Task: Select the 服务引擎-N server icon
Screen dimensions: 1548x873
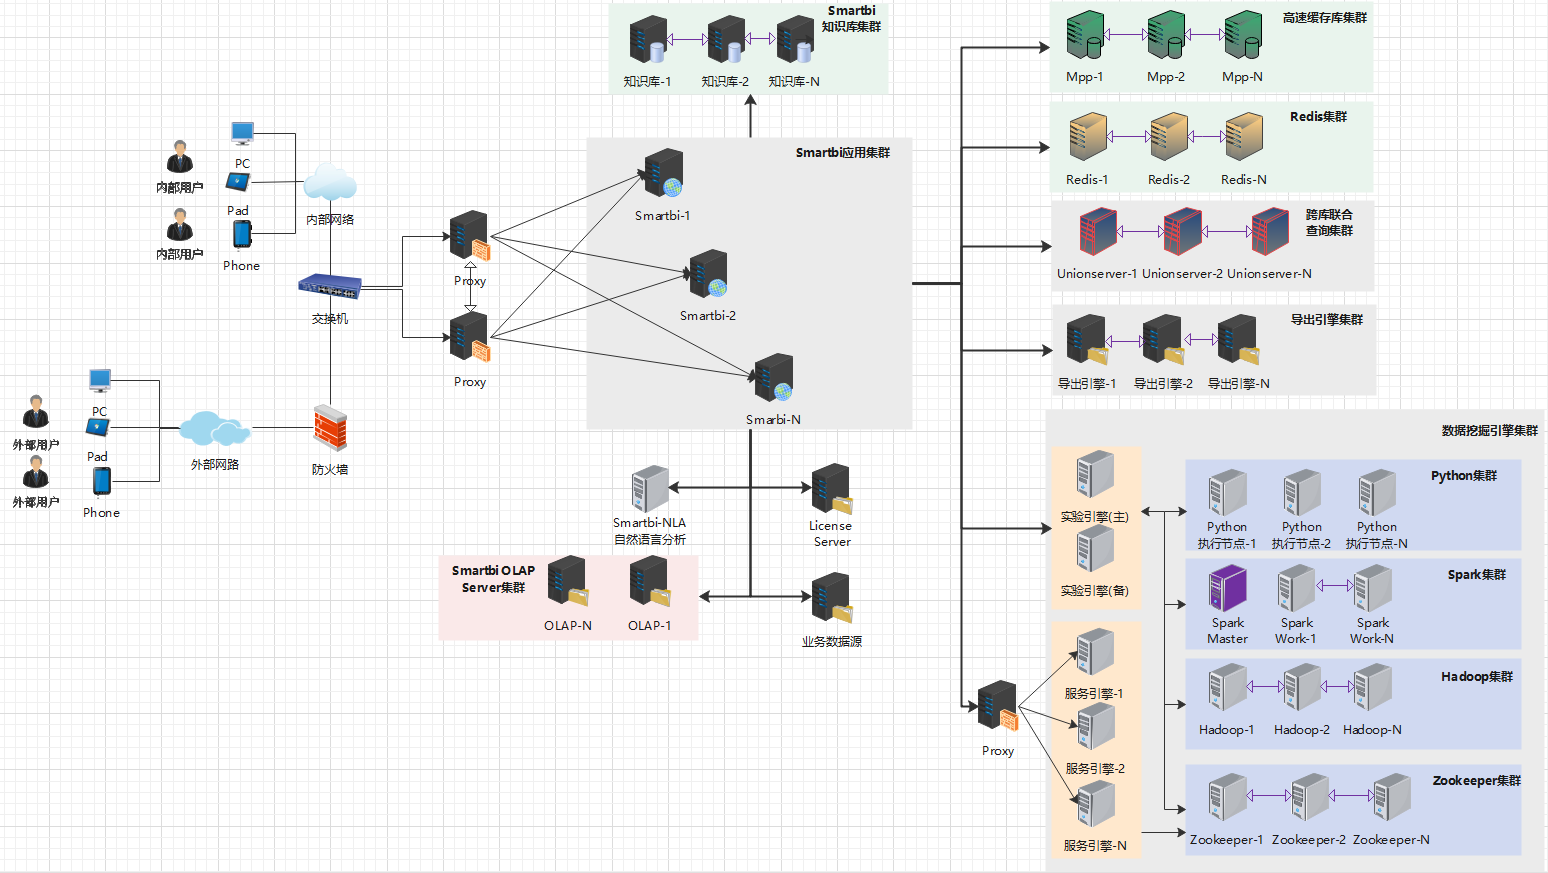Action: [1095, 804]
